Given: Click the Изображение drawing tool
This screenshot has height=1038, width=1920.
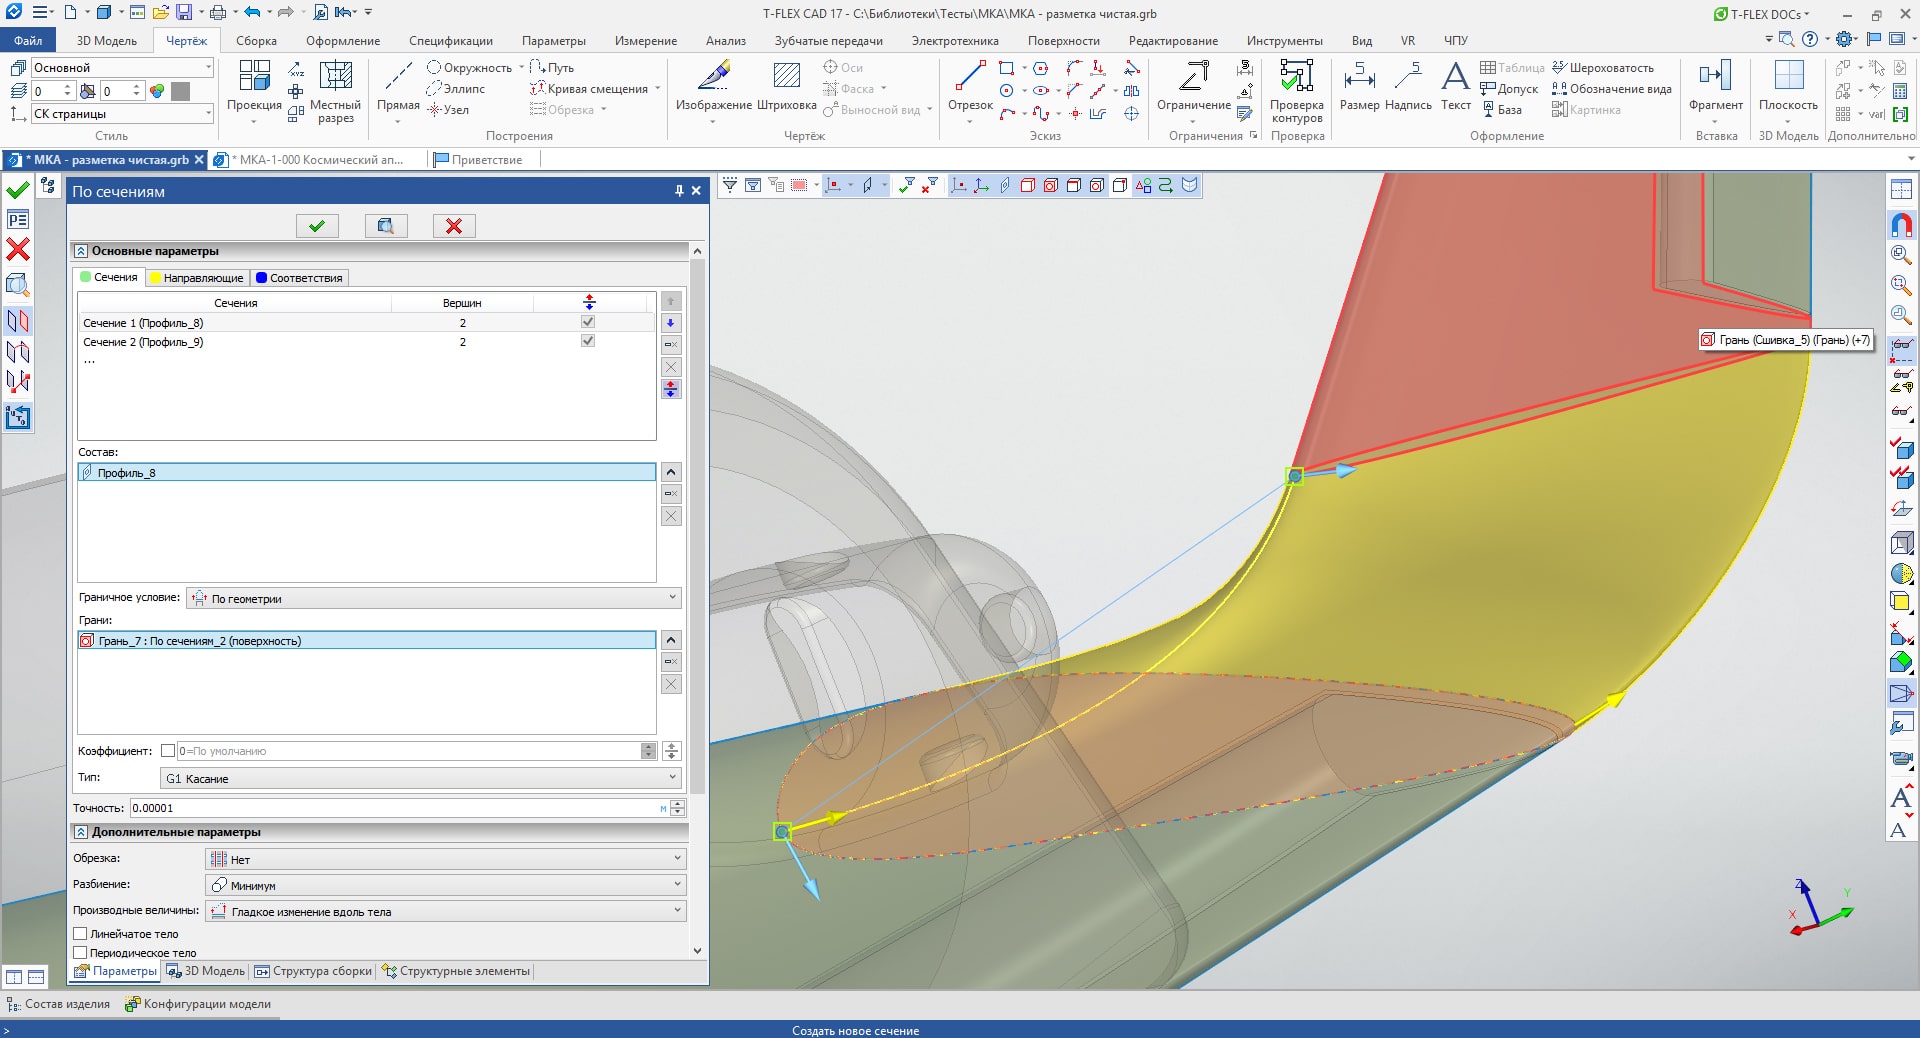Looking at the screenshot, I should pyautogui.click(x=713, y=88).
